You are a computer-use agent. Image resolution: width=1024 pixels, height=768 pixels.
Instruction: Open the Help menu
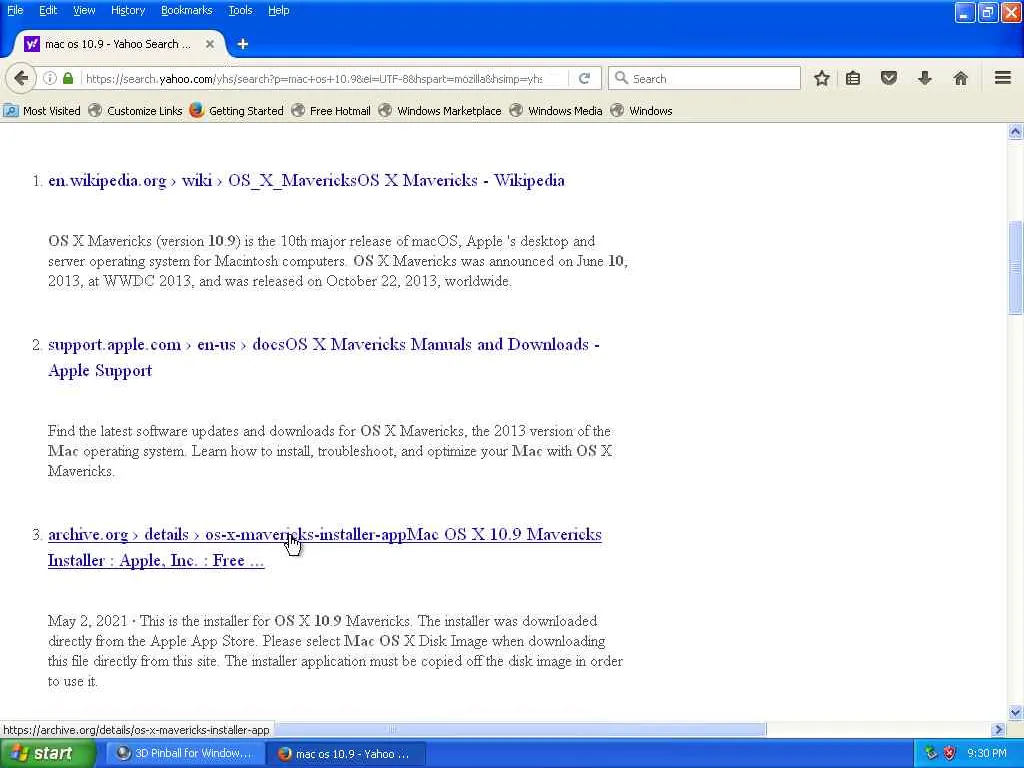point(278,10)
